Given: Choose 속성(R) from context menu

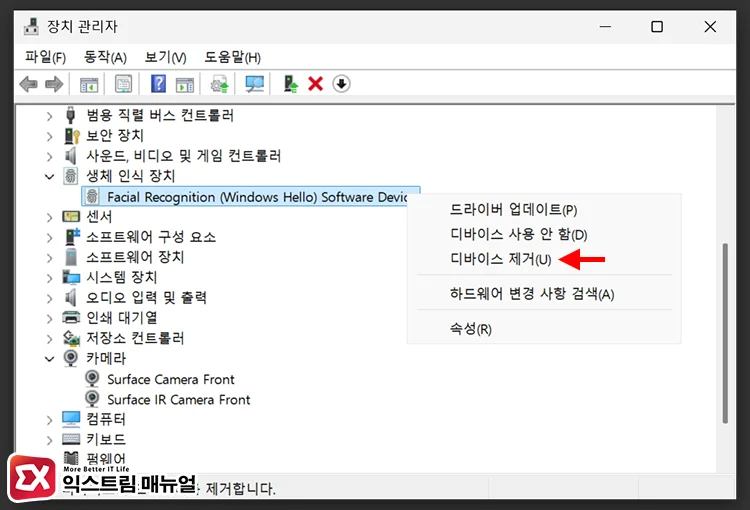Looking at the screenshot, I should [x=544, y=329].
